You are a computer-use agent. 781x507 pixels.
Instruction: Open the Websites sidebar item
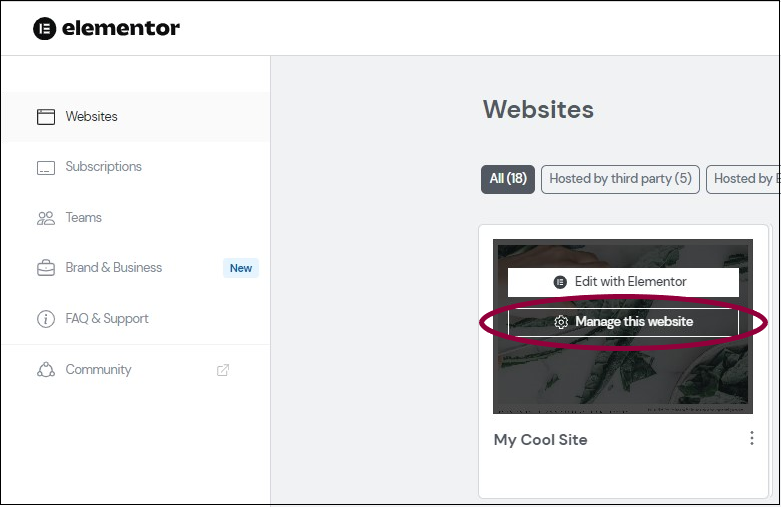click(x=135, y=117)
